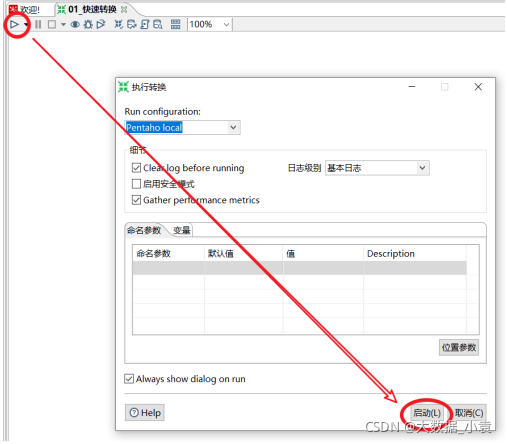Toggle Clear log before running checkbox
Image resolution: width=507 pixels, height=444 pixels.
point(136,168)
